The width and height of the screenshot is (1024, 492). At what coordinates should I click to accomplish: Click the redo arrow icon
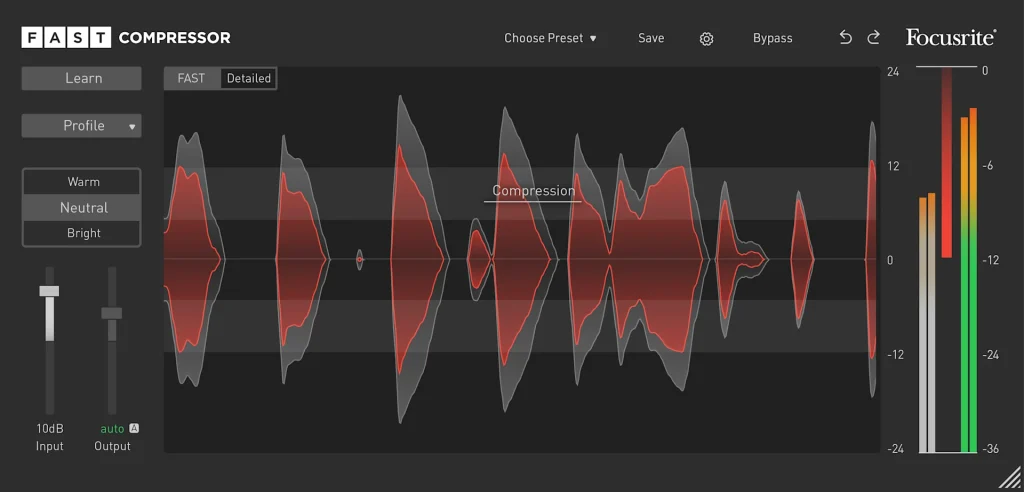tap(873, 38)
